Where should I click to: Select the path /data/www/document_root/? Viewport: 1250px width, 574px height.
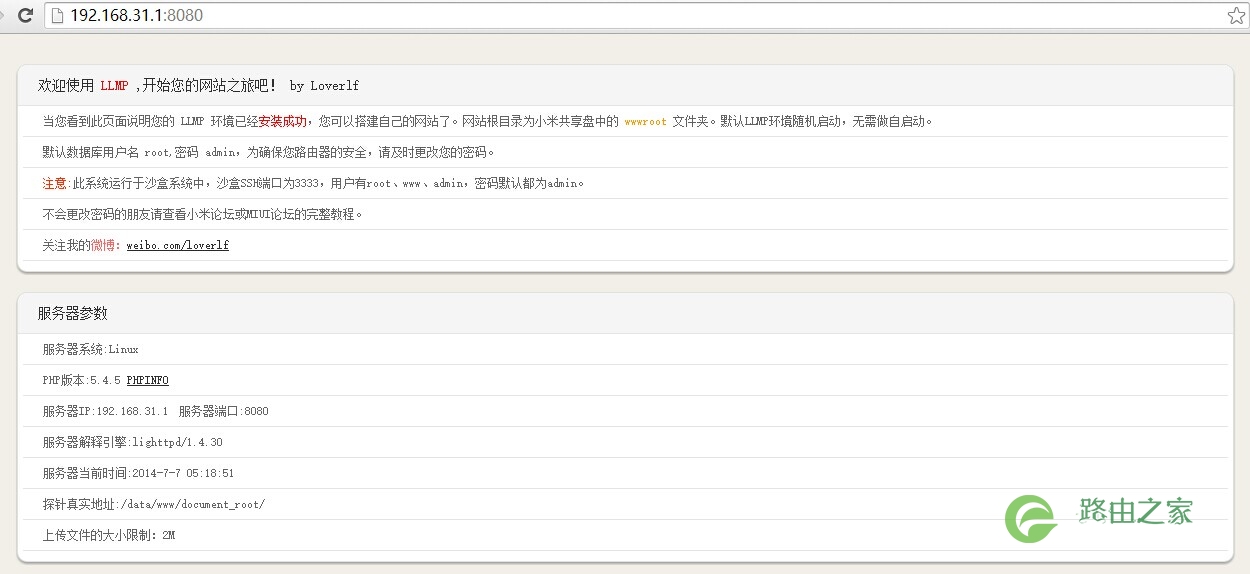tap(193, 505)
